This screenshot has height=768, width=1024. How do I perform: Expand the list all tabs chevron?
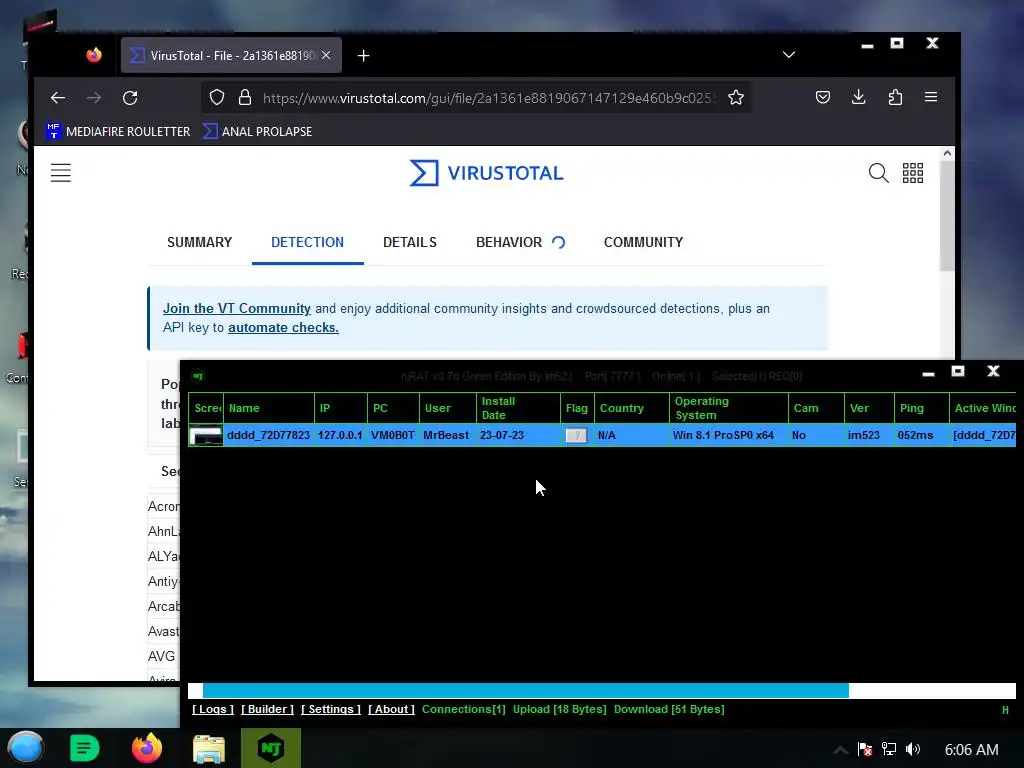point(789,55)
